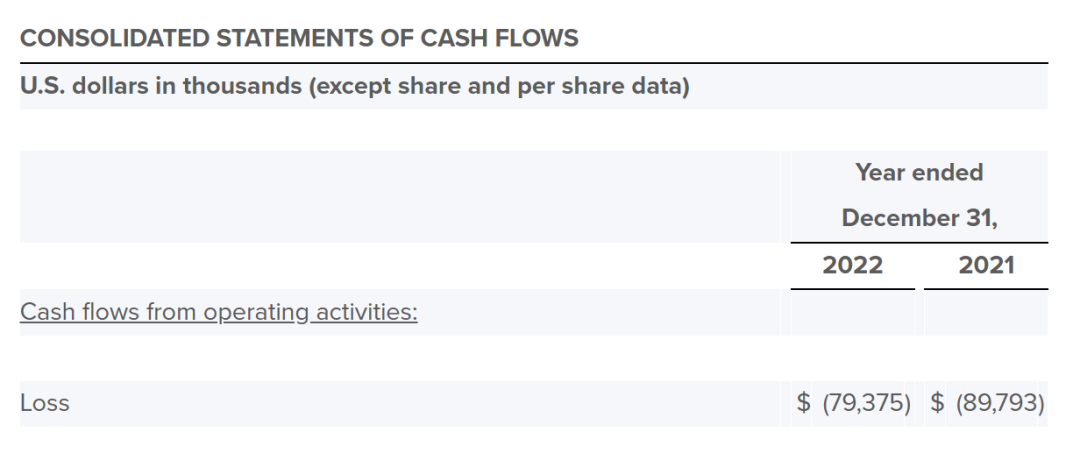This screenshot has height=460, width=1080.
Task: Click the underlined word "activities:"
Action: 368,312
